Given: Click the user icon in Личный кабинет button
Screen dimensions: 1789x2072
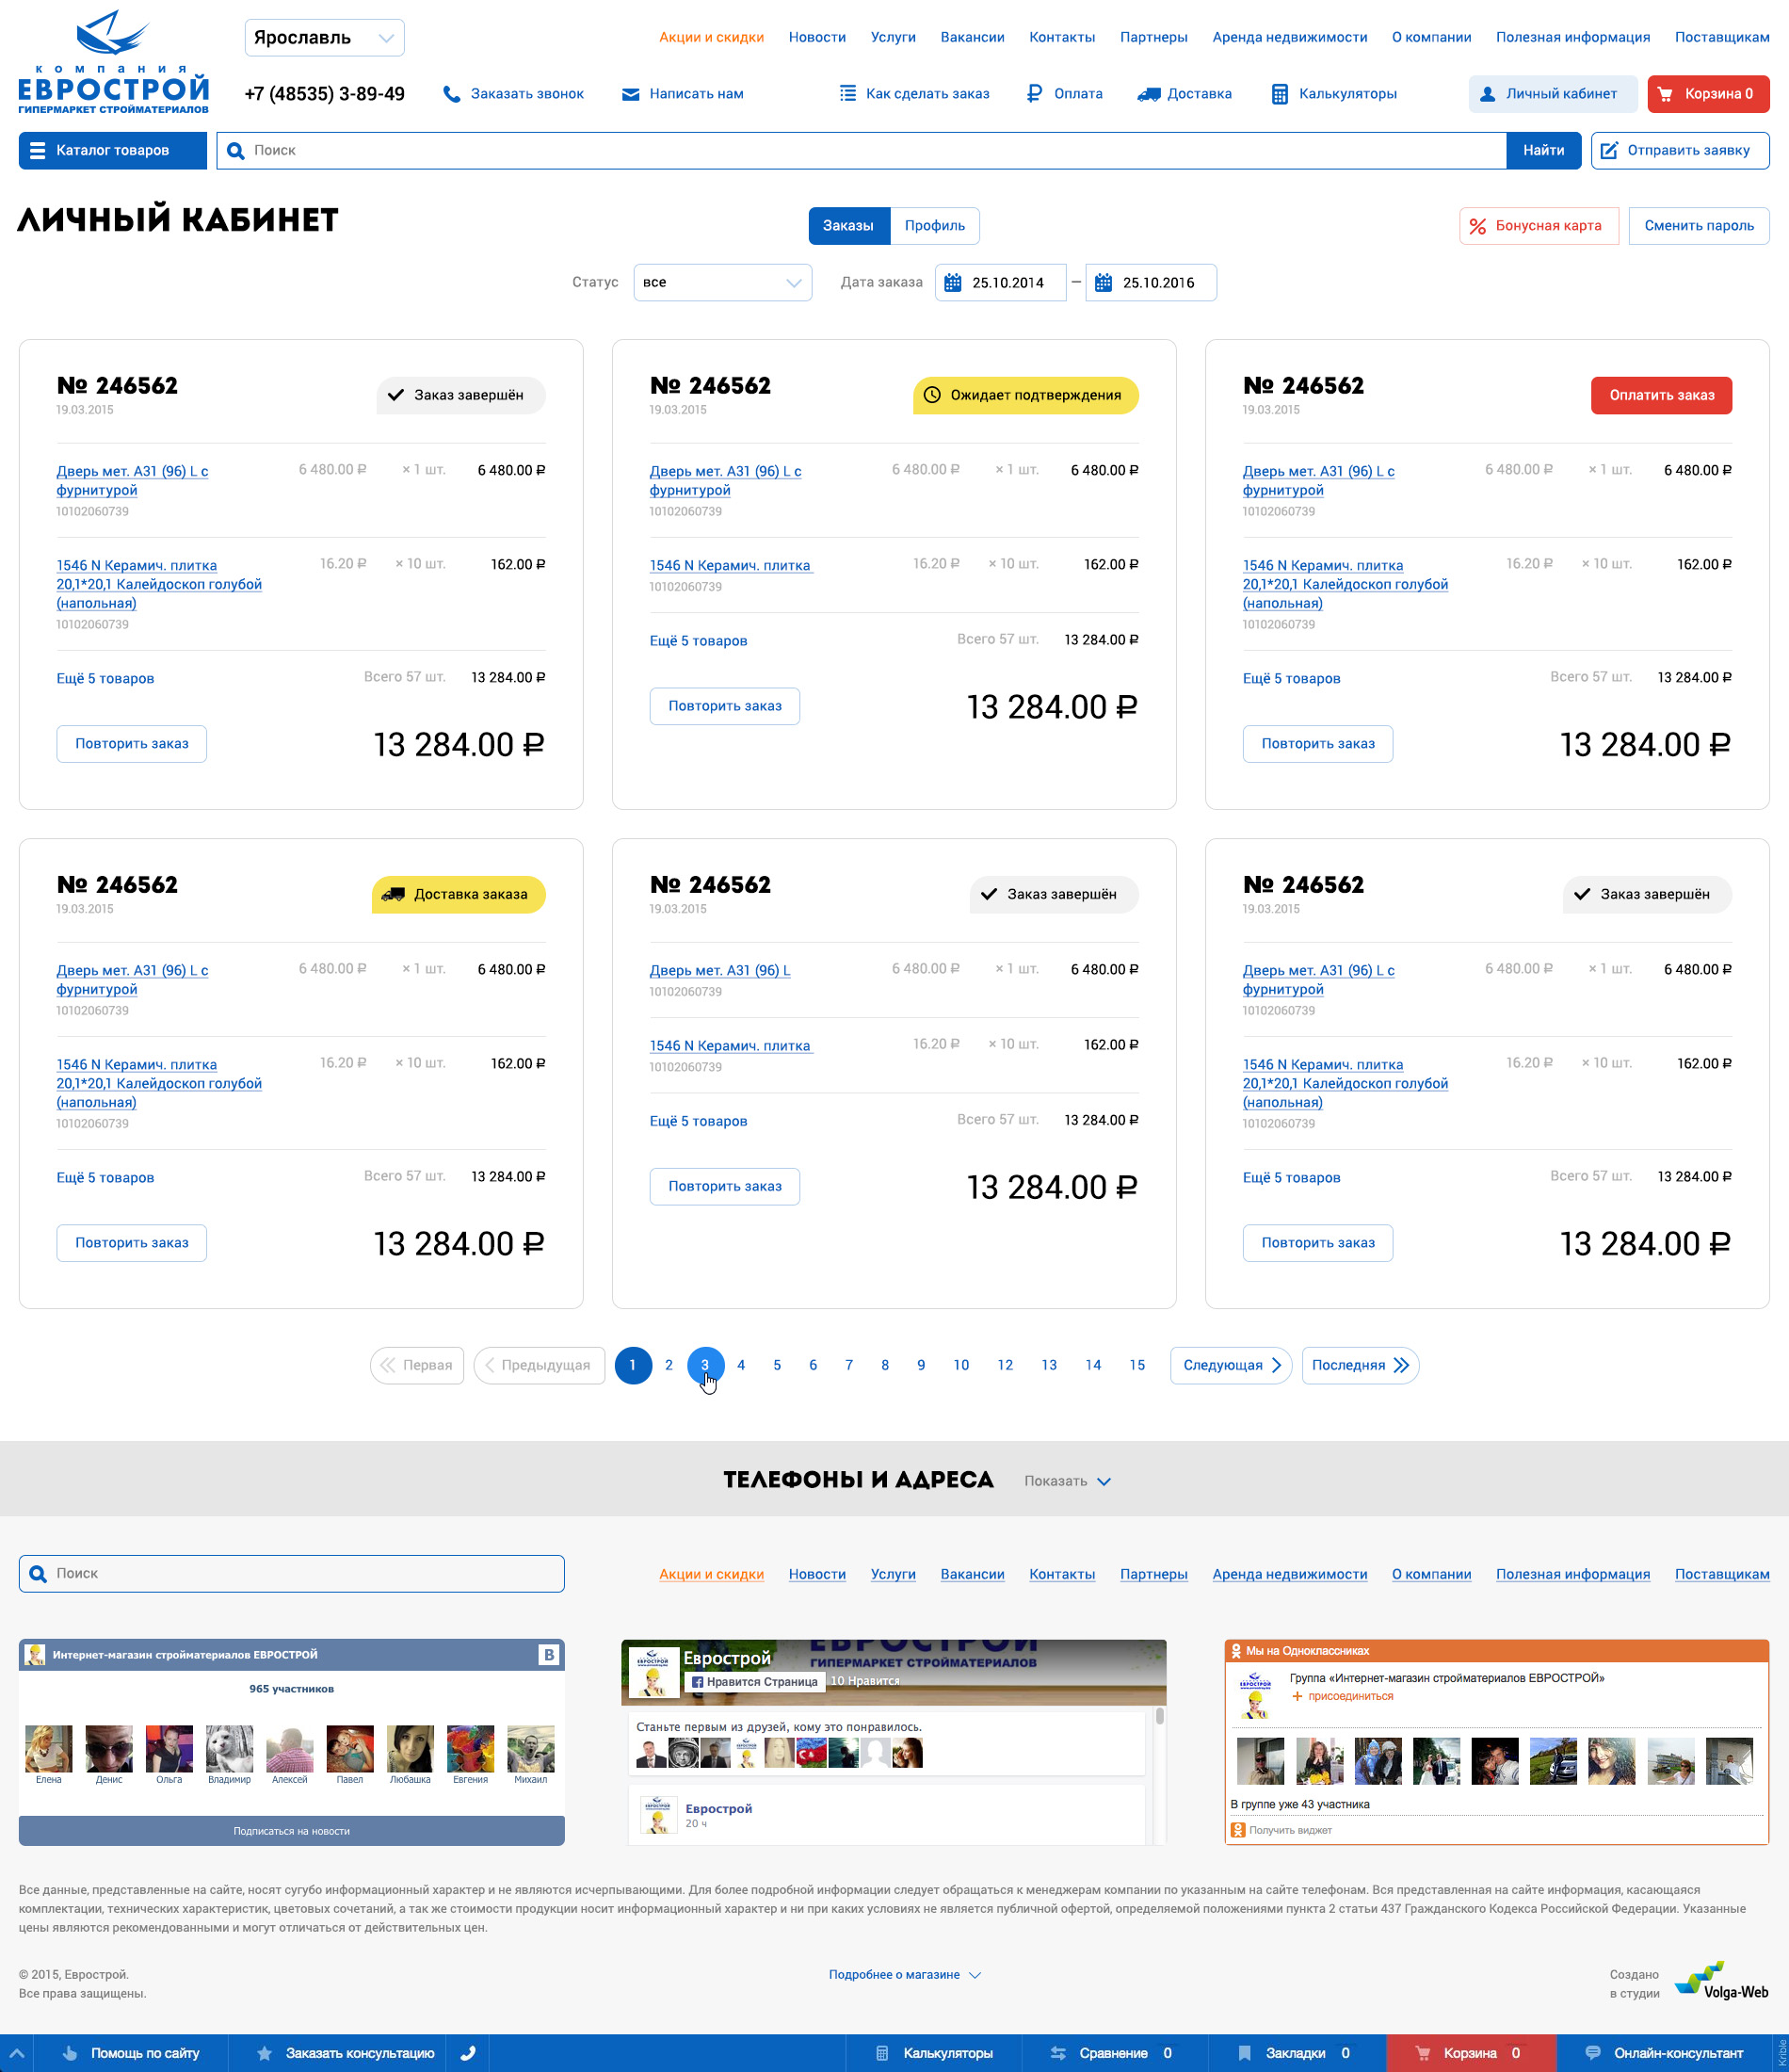Looking at the screenshot, I should (x=1488, y=94).
